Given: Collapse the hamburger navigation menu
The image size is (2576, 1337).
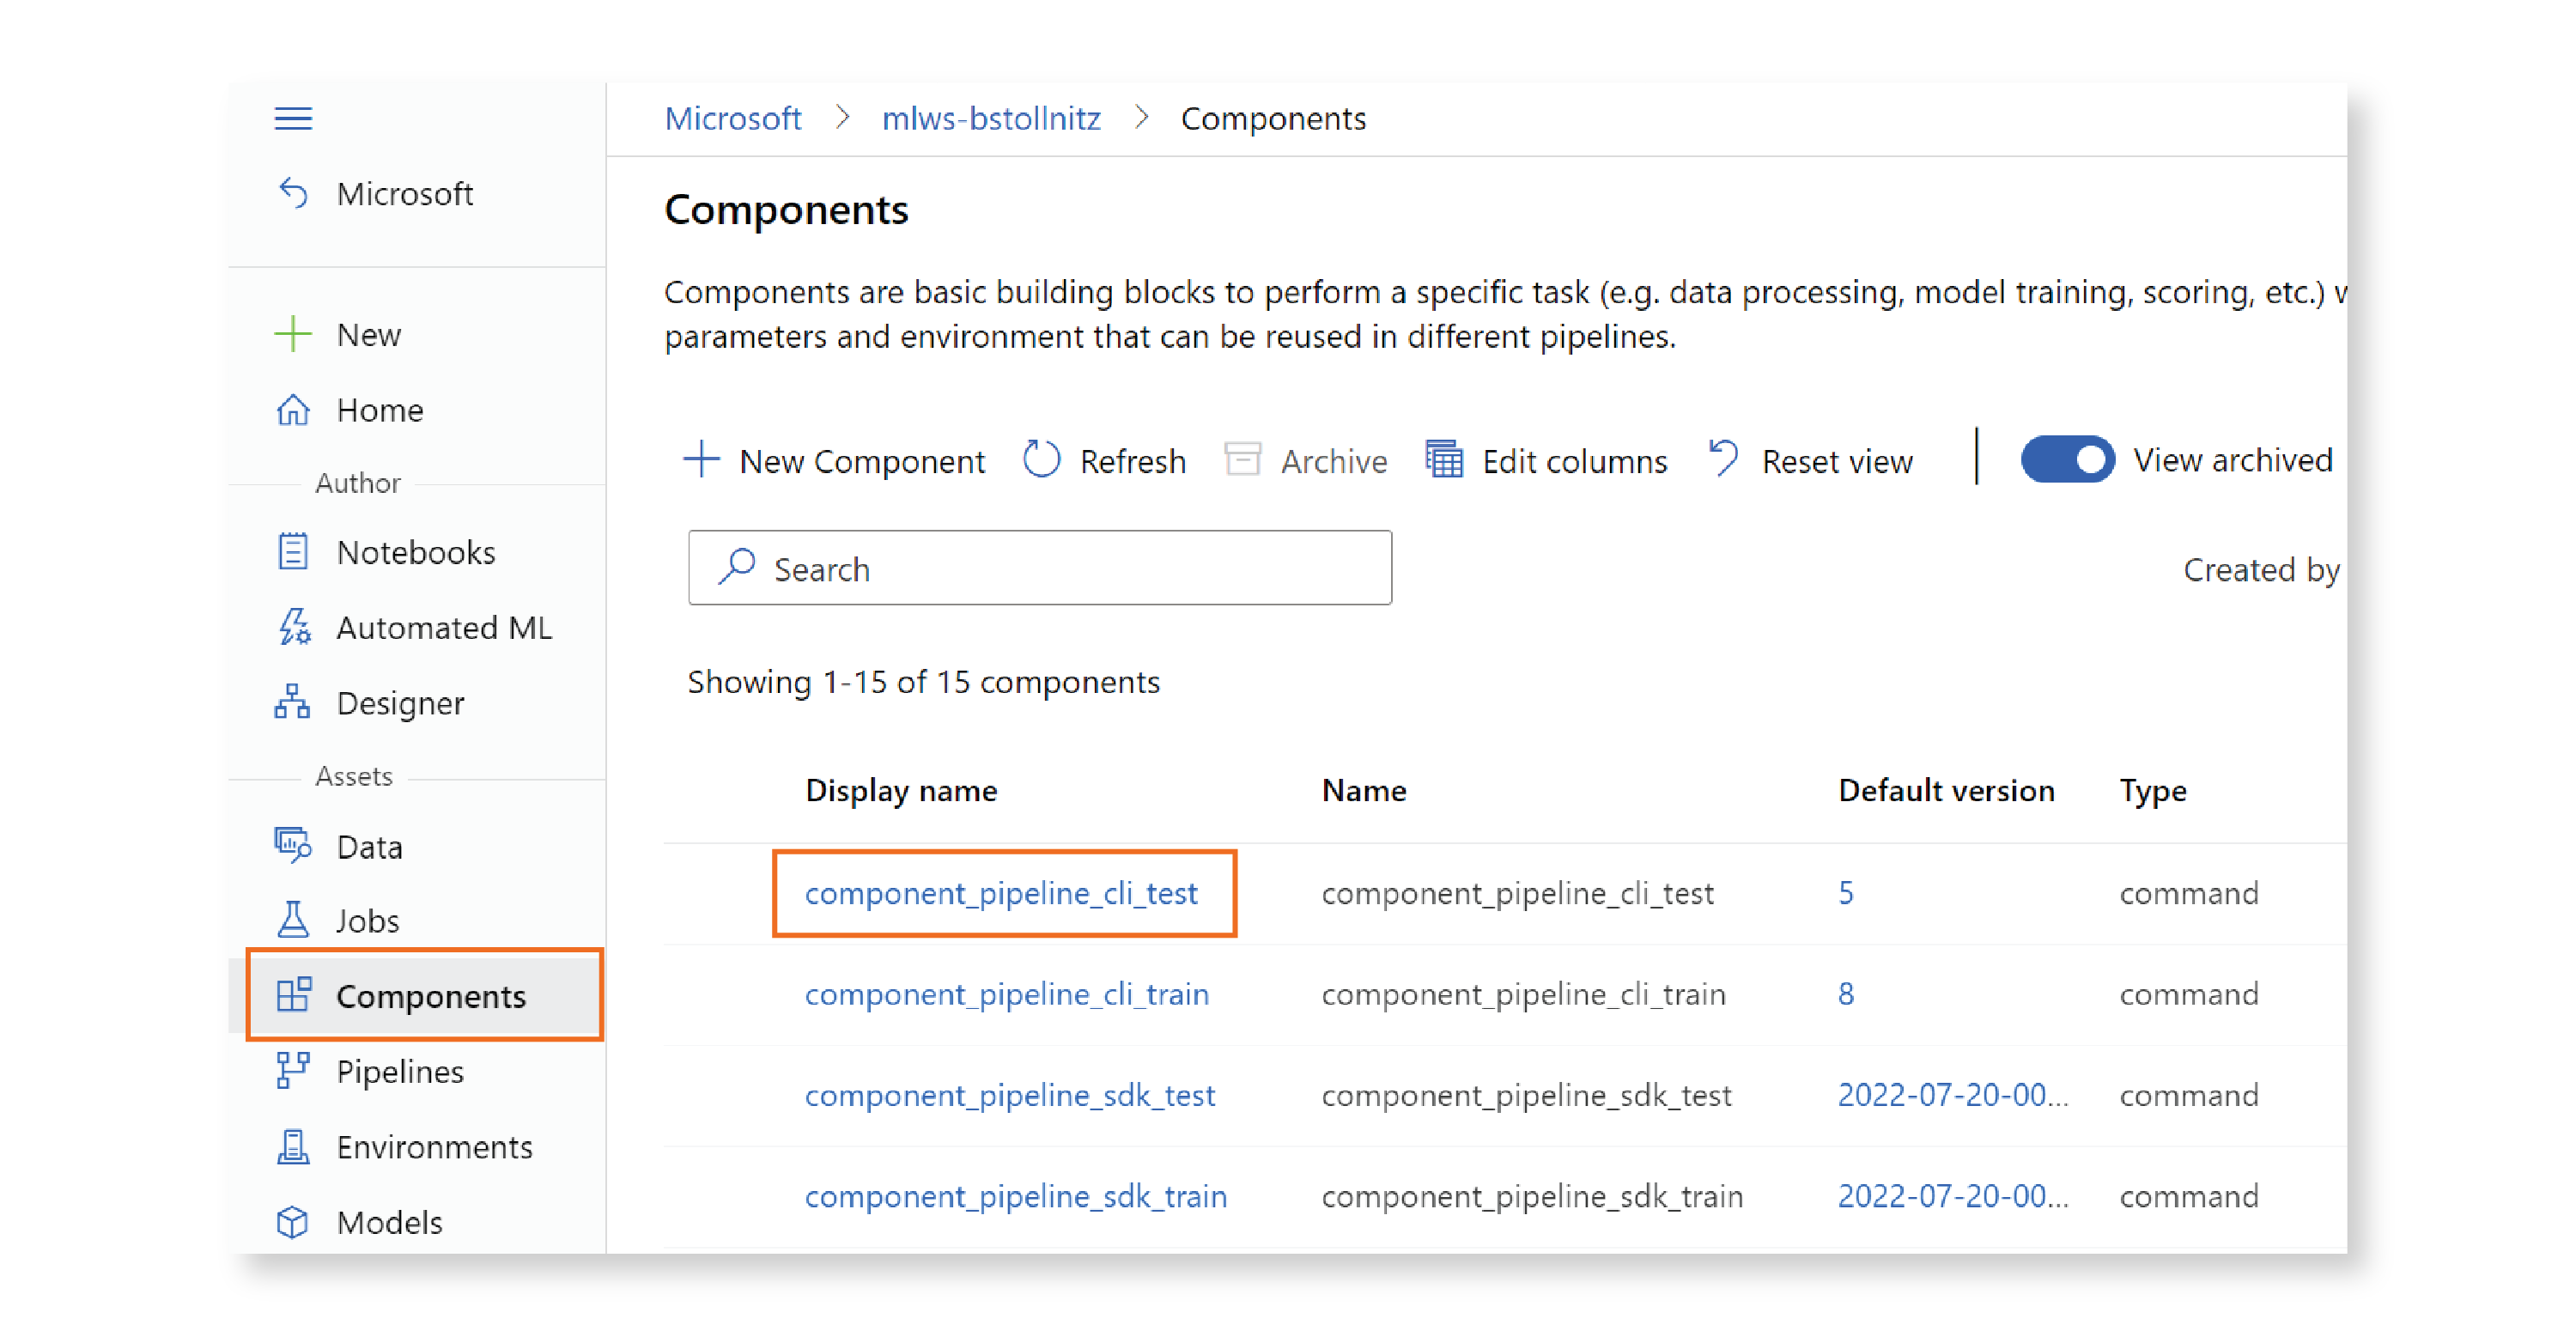Looking at the screenshot, I should point(293,119).
